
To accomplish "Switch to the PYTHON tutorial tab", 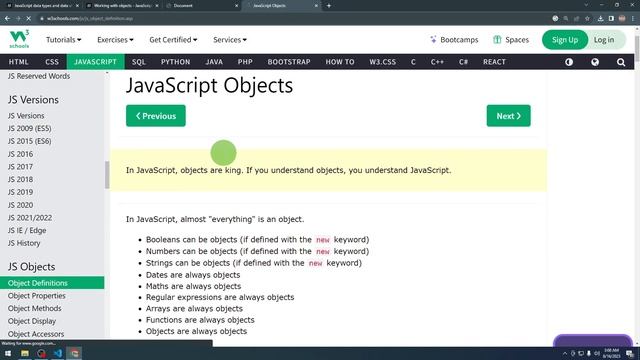I will tap(176, 62).
